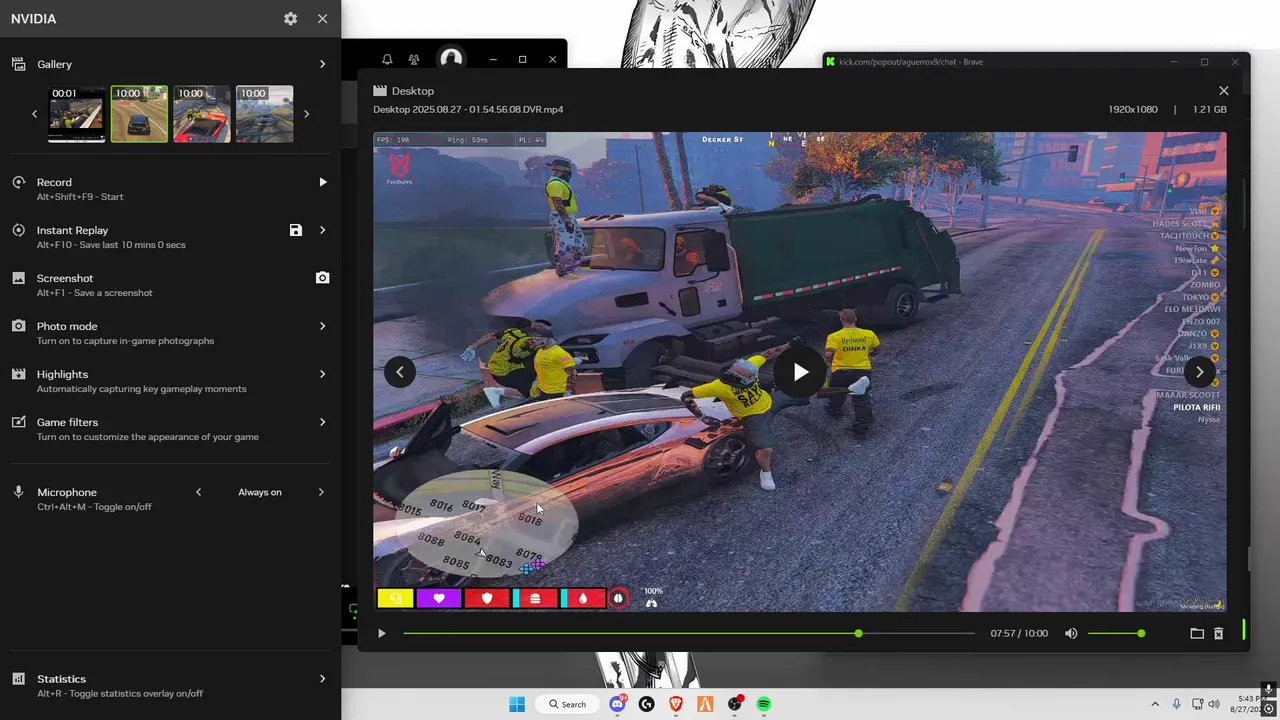Screen dimensions: 1280x720
Task: Expand the Gallery section arrow
Action: point(322,64)
